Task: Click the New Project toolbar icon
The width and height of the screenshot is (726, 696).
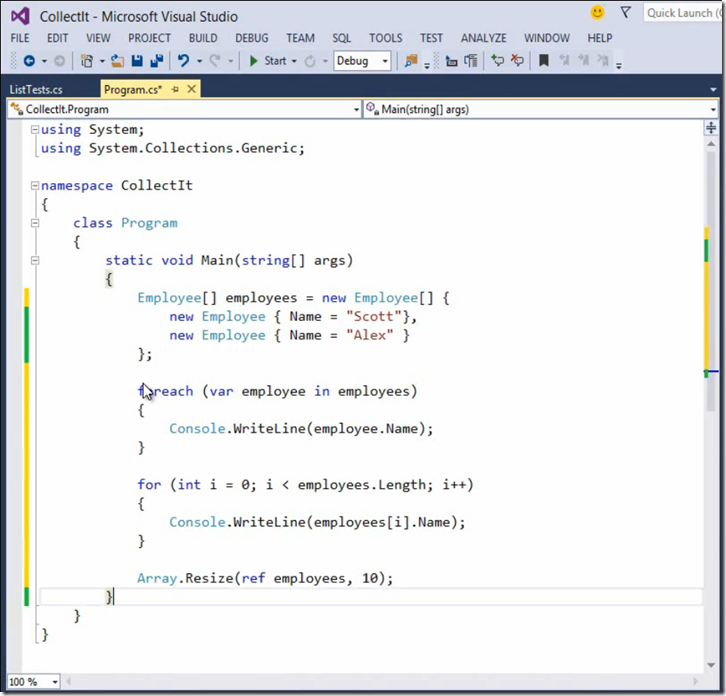Action: tap(87, 61)
